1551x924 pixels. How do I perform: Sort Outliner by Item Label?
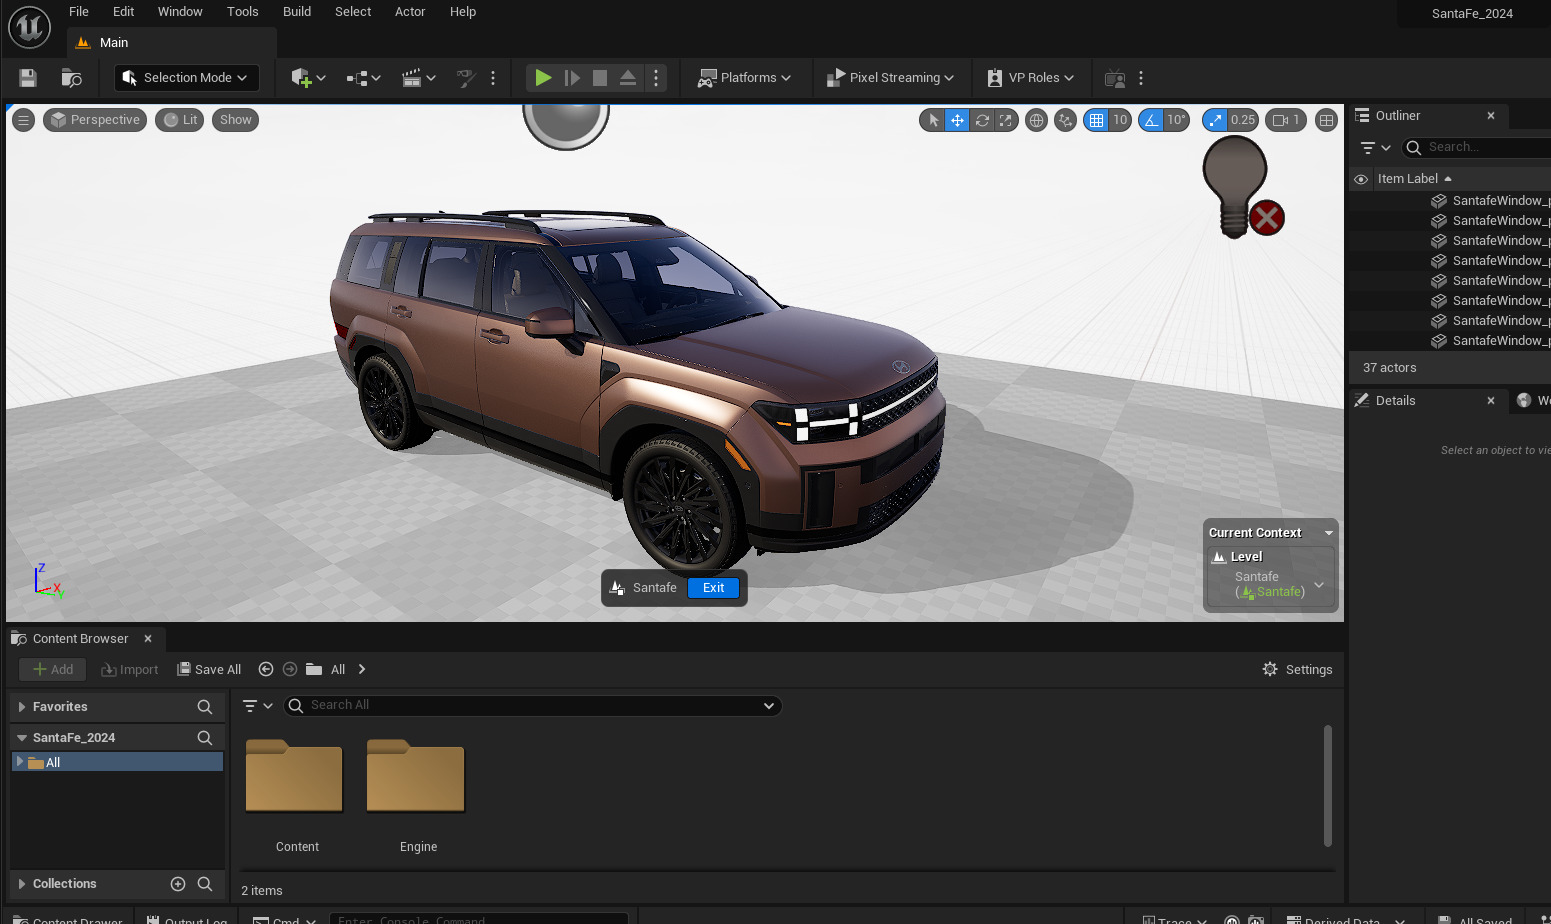[x=1414, y=179]
